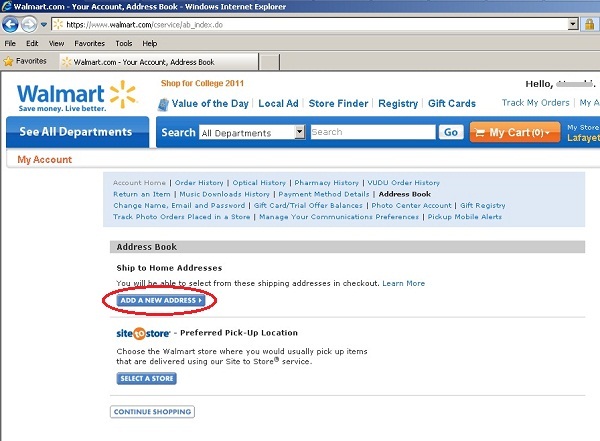Select the Walmart.com Address Book tab
Screen dimensions: 600x441
coord(159,62)
